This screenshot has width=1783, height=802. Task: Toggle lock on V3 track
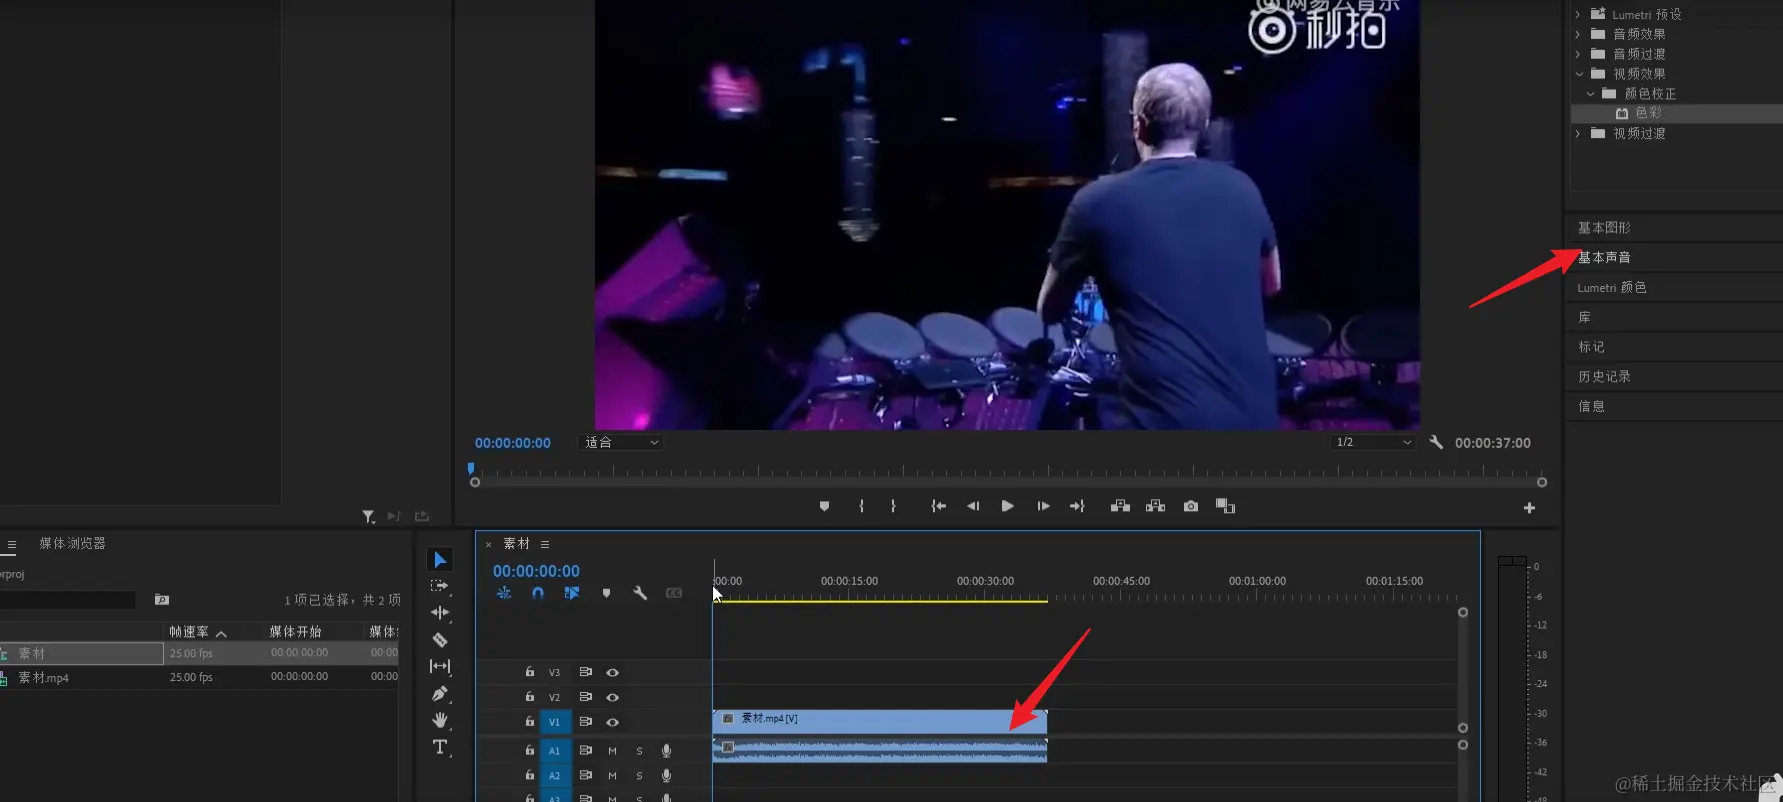tap(530, 672)
